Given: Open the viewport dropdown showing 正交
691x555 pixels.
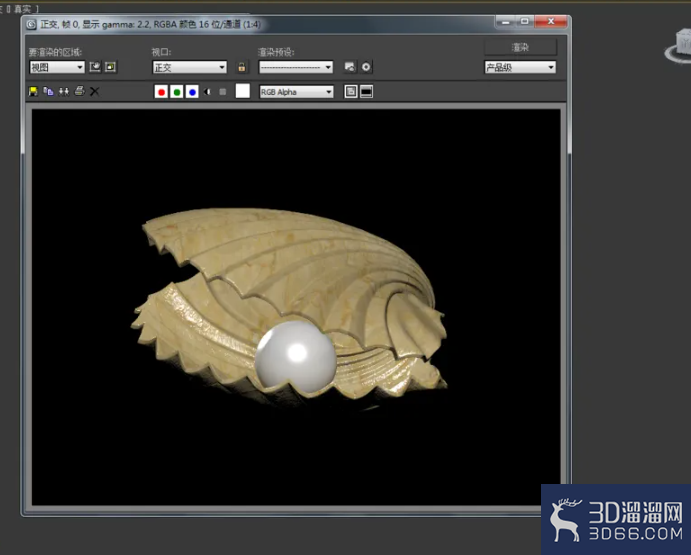Looking at the screenshot, I should pos(189,67).
